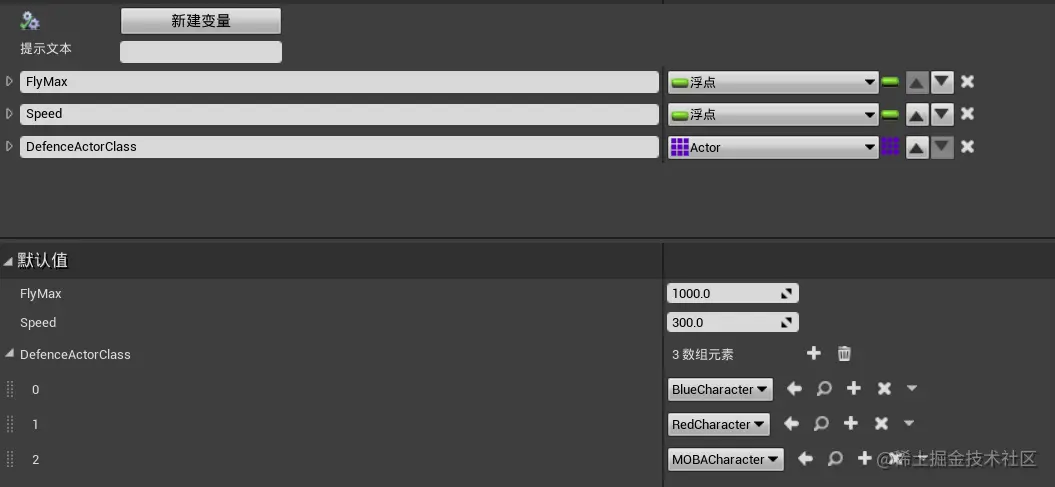The image size is (1055, 487).
Task: Add element to DefenceActorClass array plus icon
Action: pyautogui.click(x=814, y=353)
